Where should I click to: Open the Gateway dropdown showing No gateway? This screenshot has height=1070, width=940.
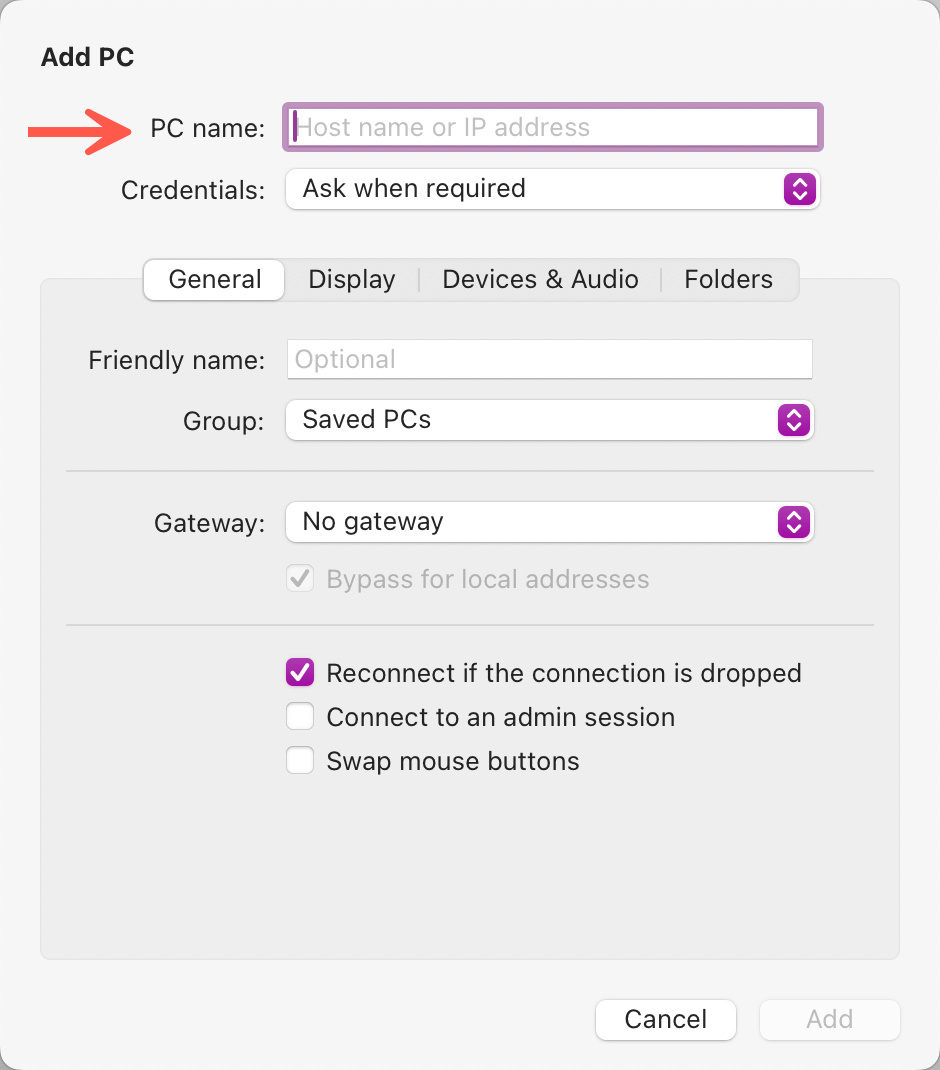point(550,522)
